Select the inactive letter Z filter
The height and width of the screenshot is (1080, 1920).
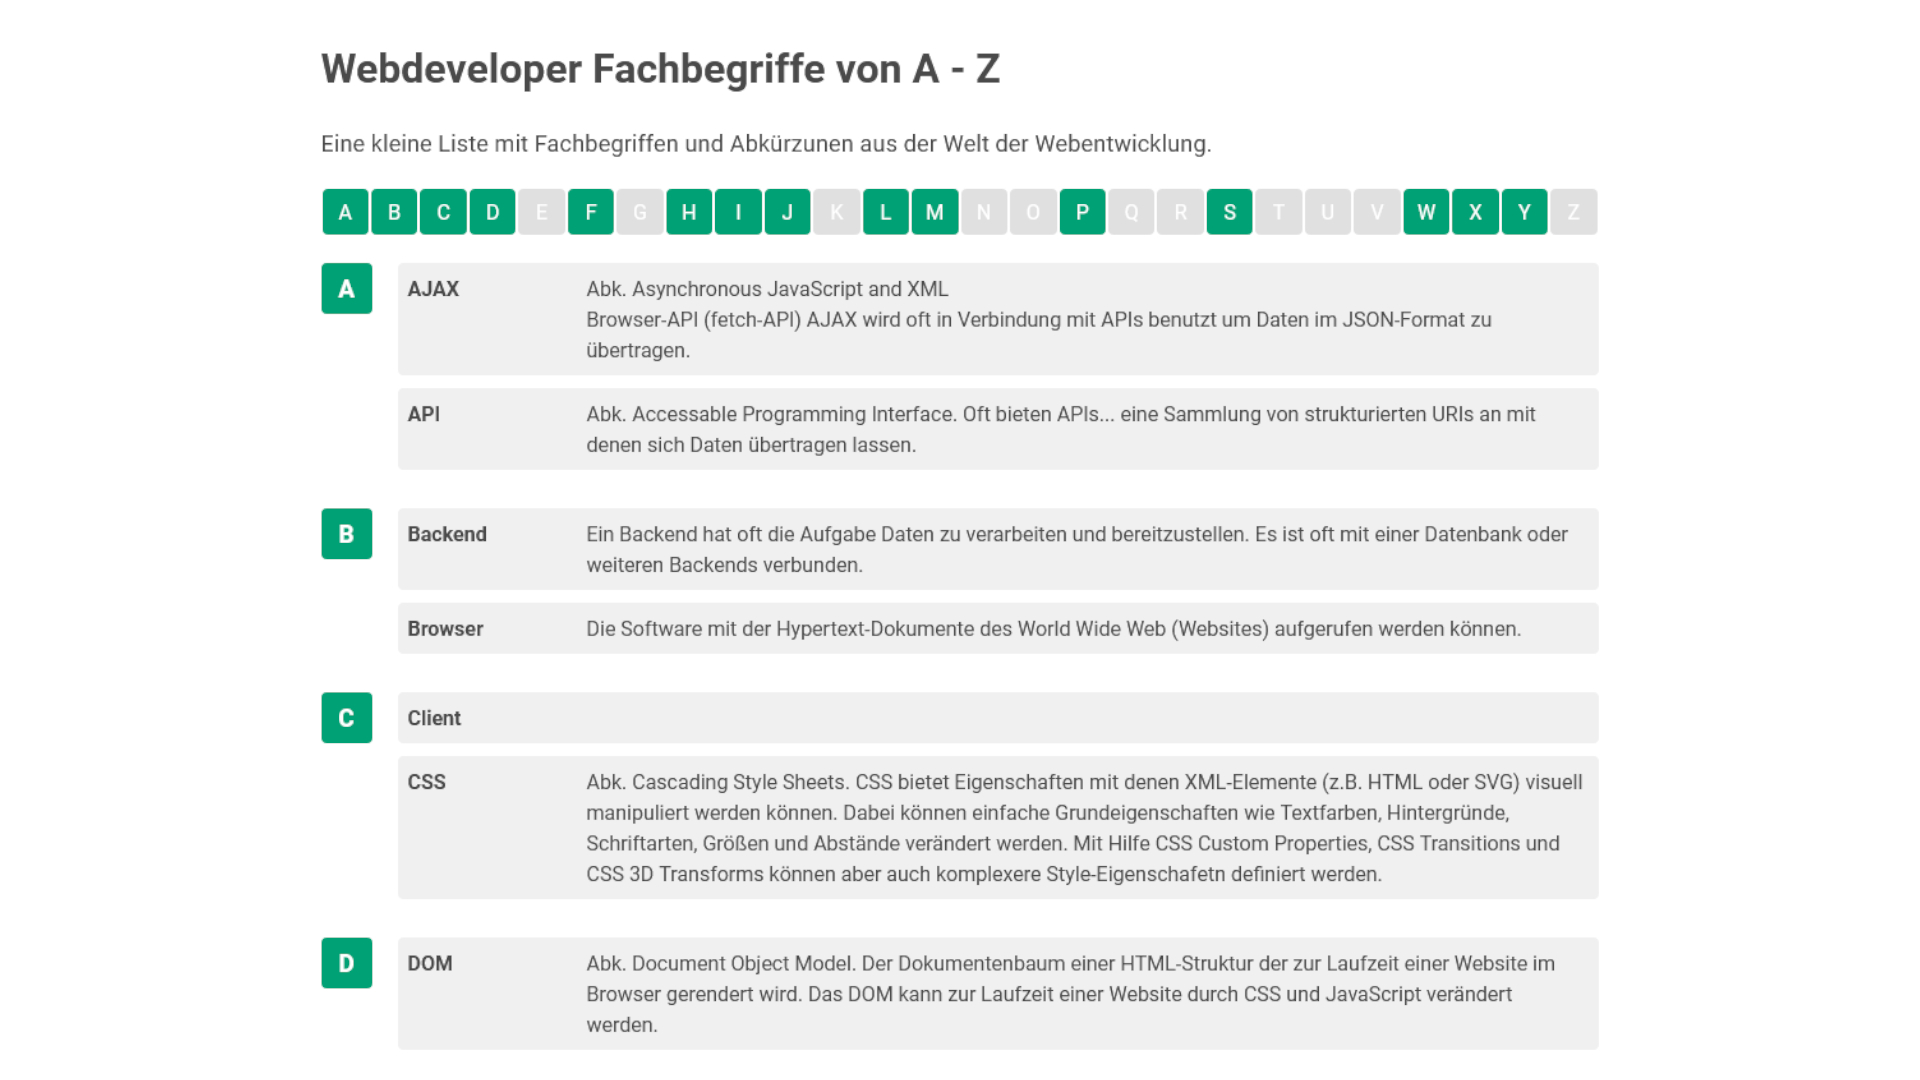click(x=1573, y=212)
